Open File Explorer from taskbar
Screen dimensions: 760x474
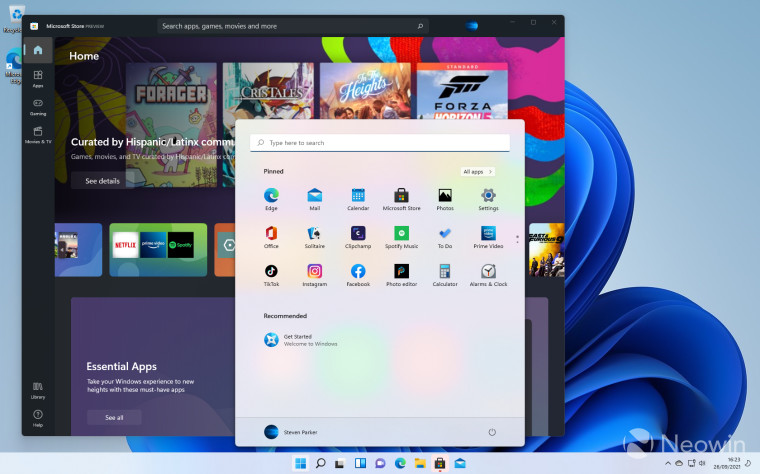(420, 463)
